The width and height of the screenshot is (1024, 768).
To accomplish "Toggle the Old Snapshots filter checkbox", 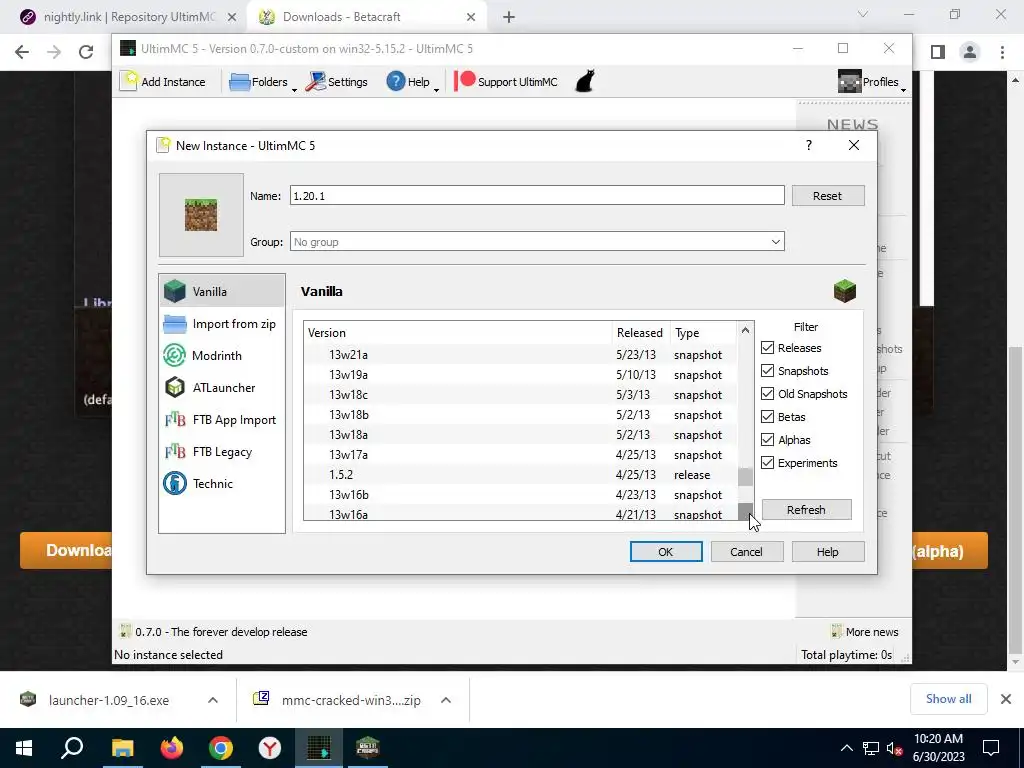I will point(767,393).
